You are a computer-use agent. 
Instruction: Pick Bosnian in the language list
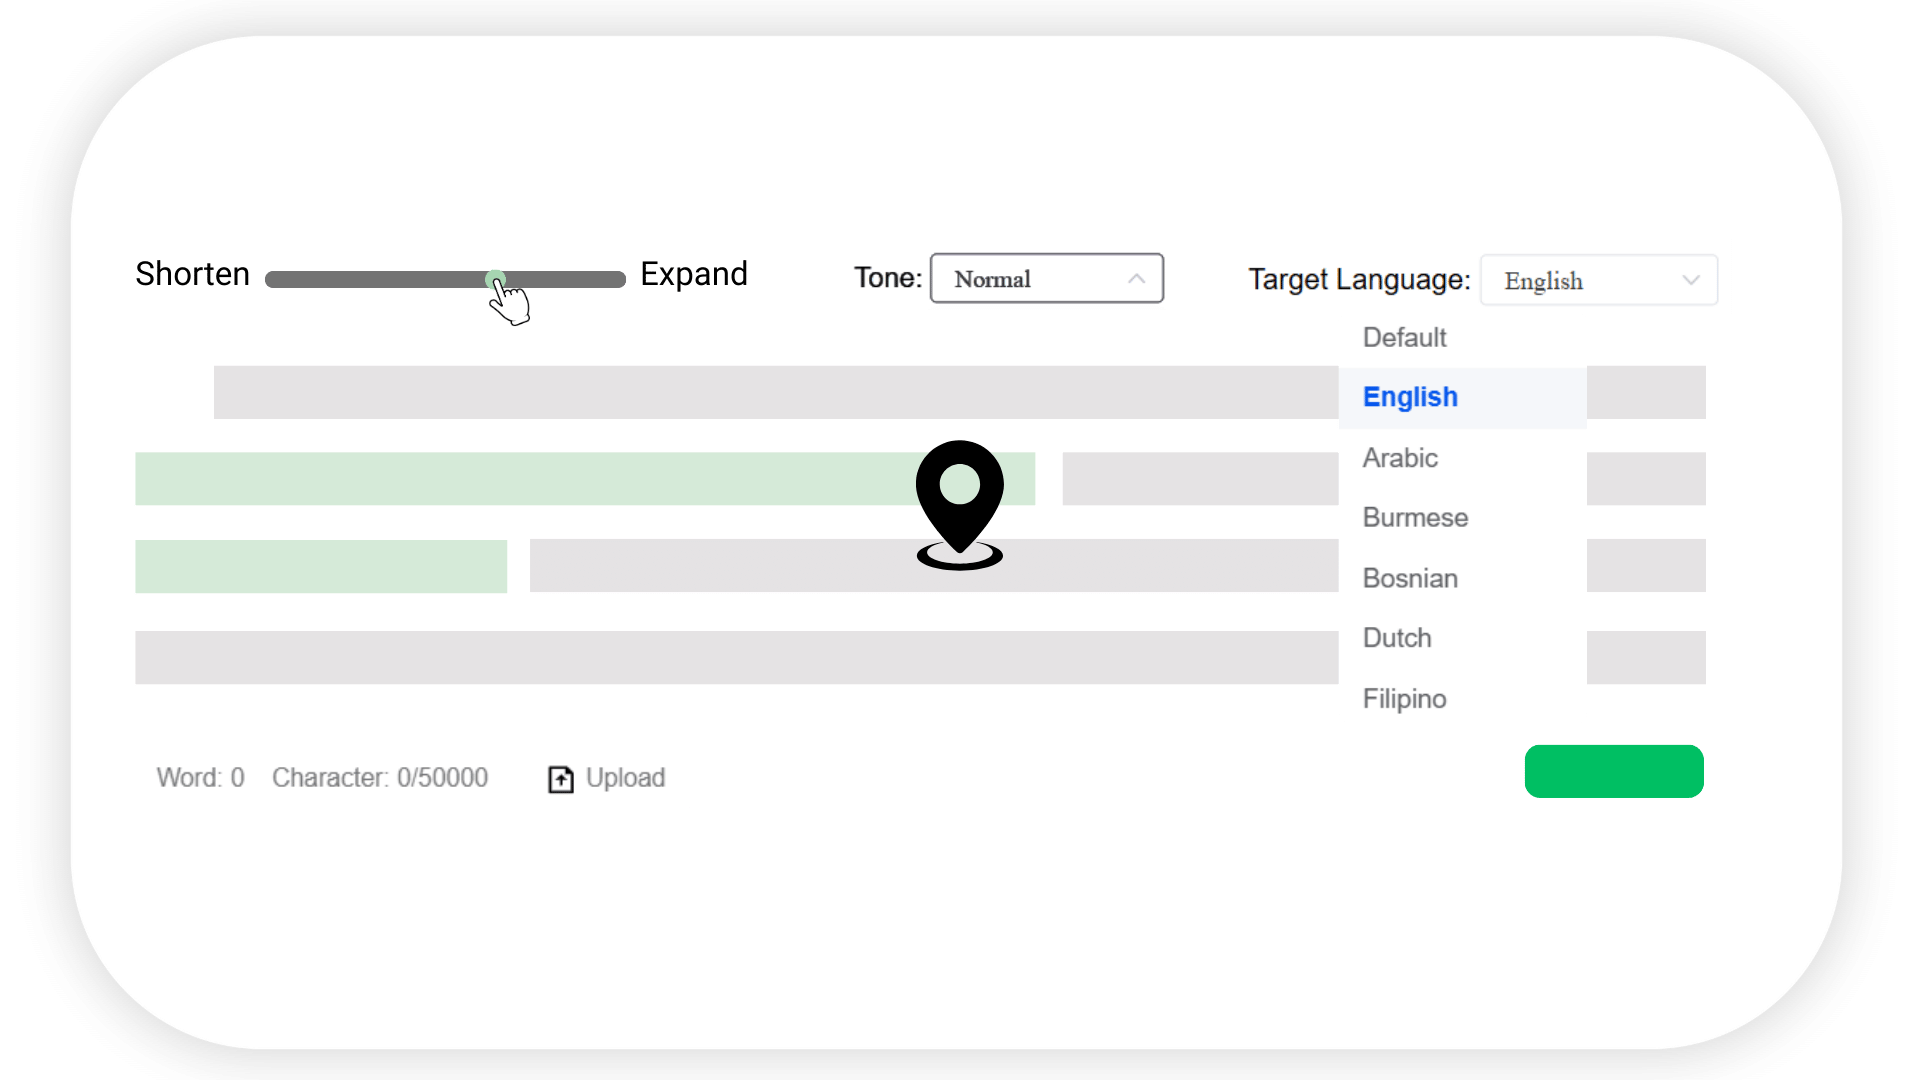pos(1410,578)
